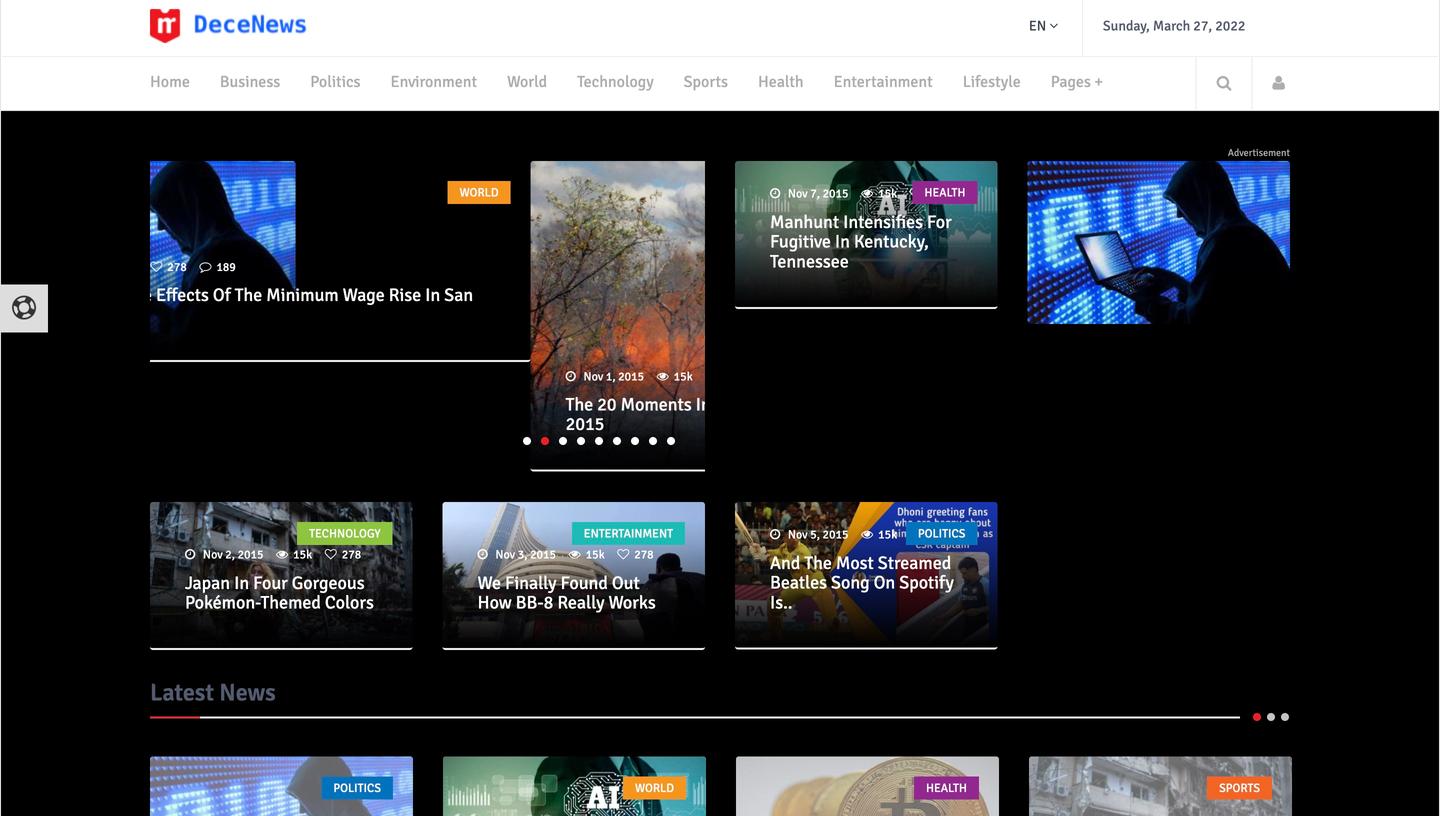Select the last dot in Latest News pagination
1440x816 pixels.
click(x=1285, y=717)
